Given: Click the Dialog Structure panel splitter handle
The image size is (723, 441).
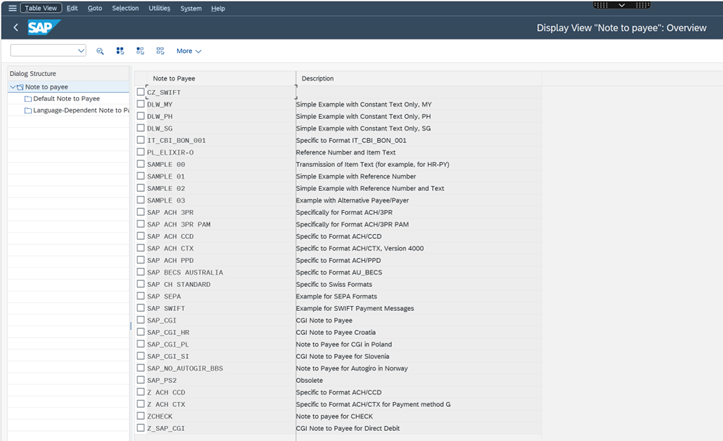Looking at the screenshot, I should pyautogui.click(x=130, y=326).
